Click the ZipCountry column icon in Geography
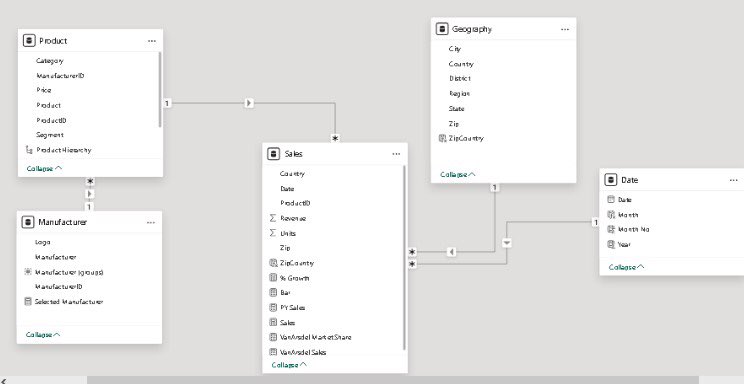This screenshot has width=744, height=384. click(442, 138)
